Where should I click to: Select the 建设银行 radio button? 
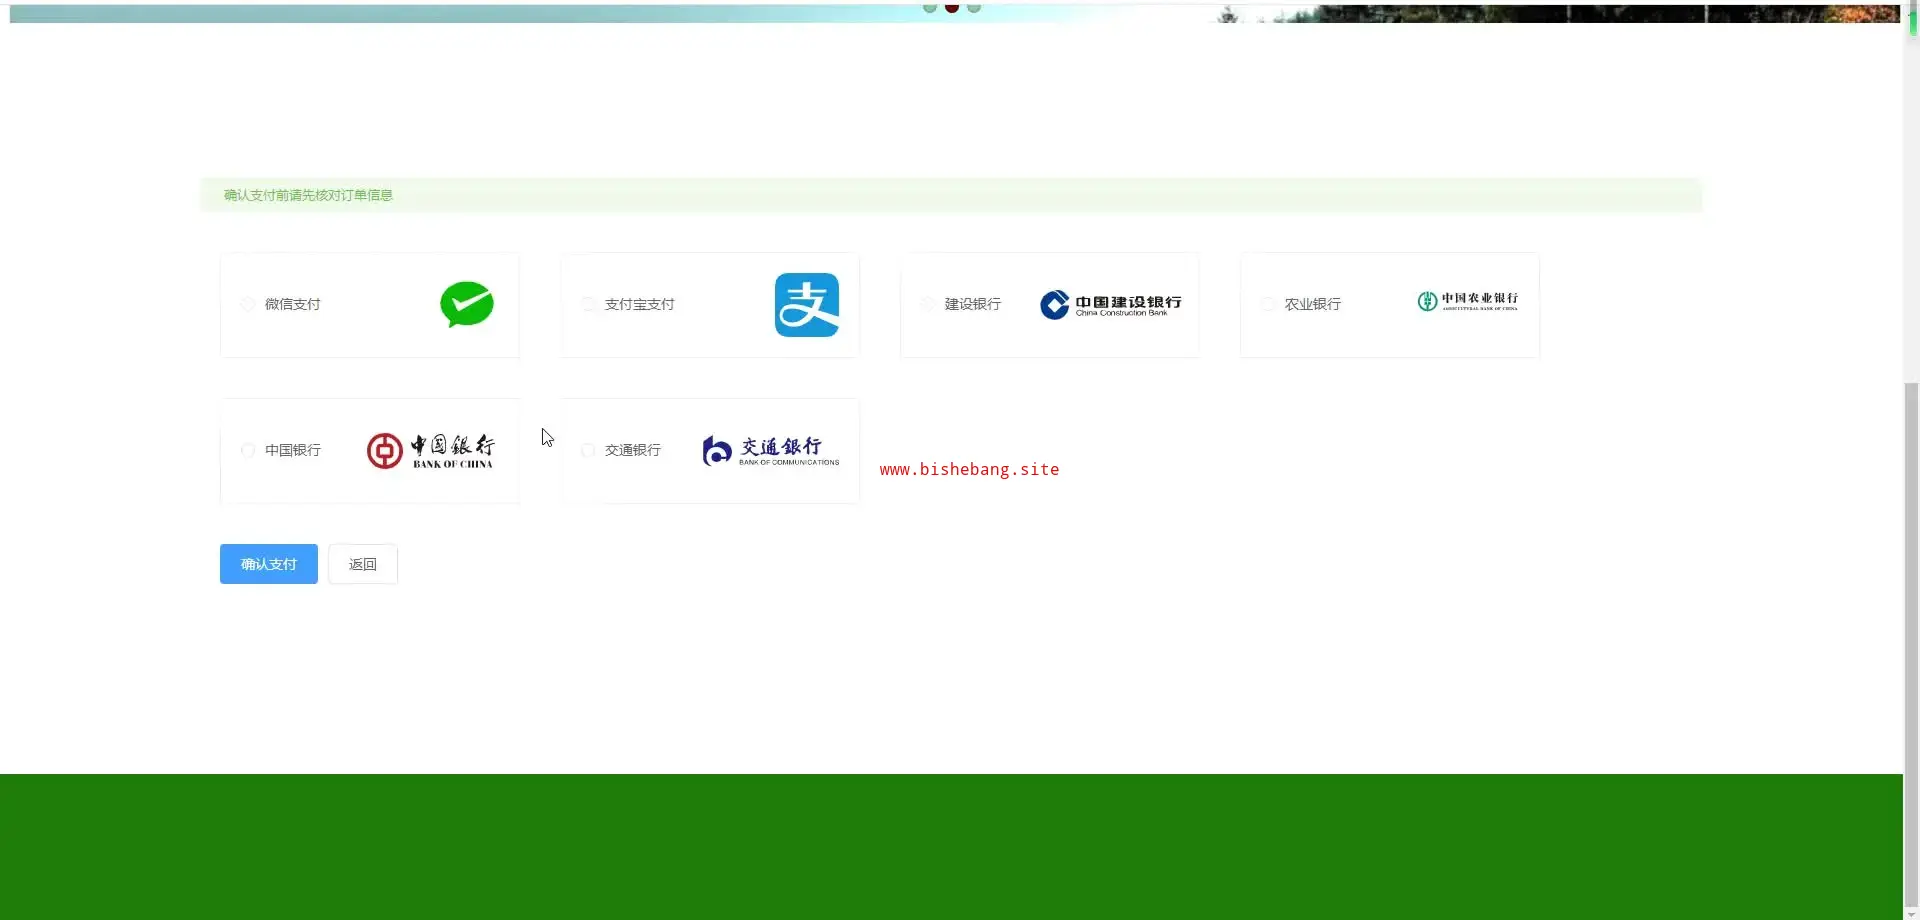click(x=928, y=304)
